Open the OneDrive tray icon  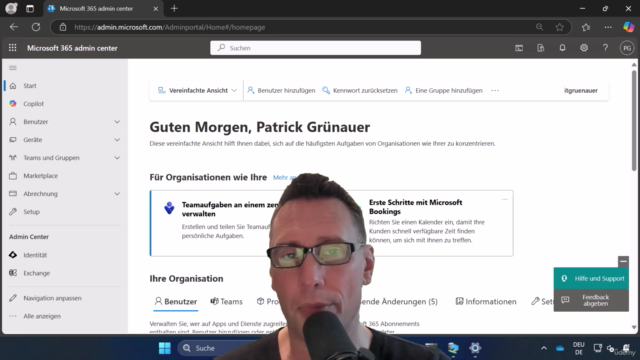point(560,348)
